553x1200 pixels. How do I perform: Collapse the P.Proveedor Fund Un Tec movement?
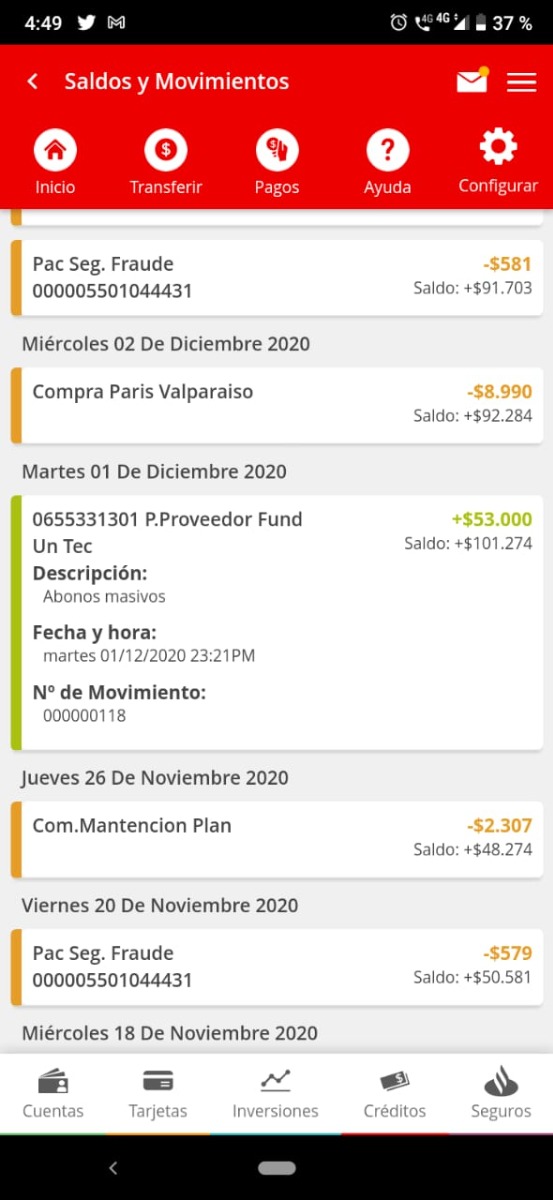coord(277,622)
